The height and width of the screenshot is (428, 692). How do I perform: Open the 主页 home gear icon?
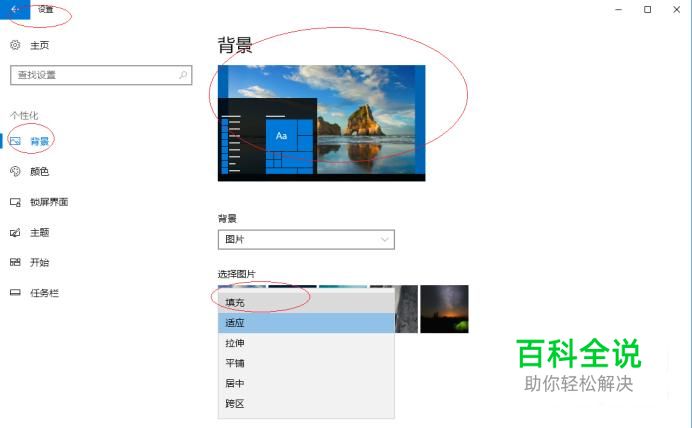[15, 45]
